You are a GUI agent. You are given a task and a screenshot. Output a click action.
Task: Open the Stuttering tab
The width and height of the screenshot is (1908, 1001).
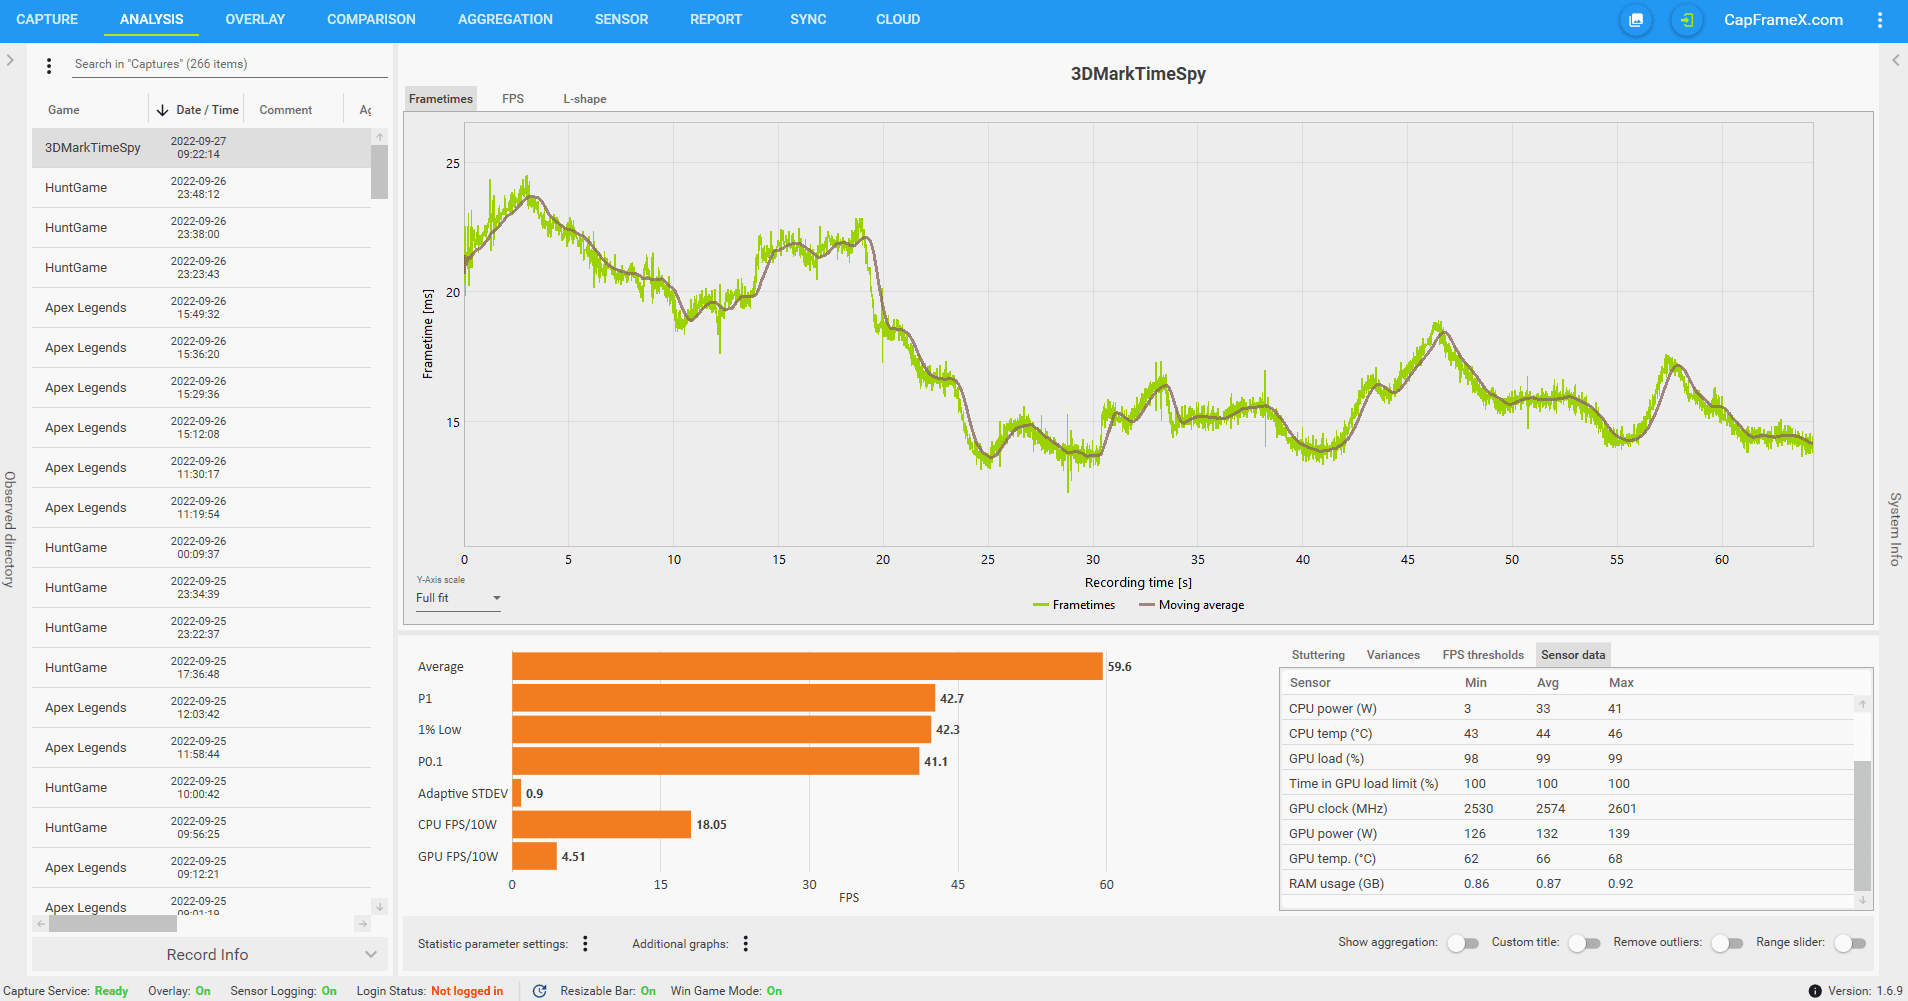1318,655
